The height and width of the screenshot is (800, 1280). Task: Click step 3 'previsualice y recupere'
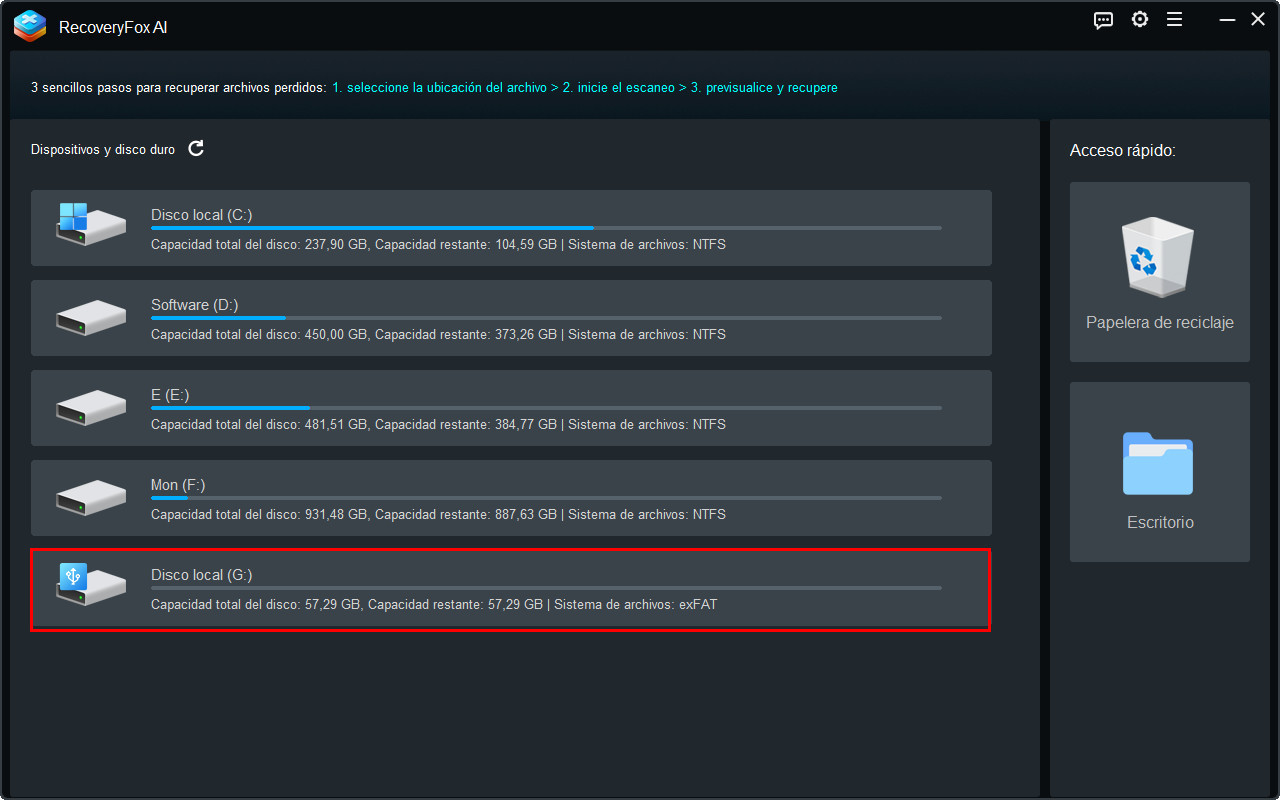tap(766, 87)
